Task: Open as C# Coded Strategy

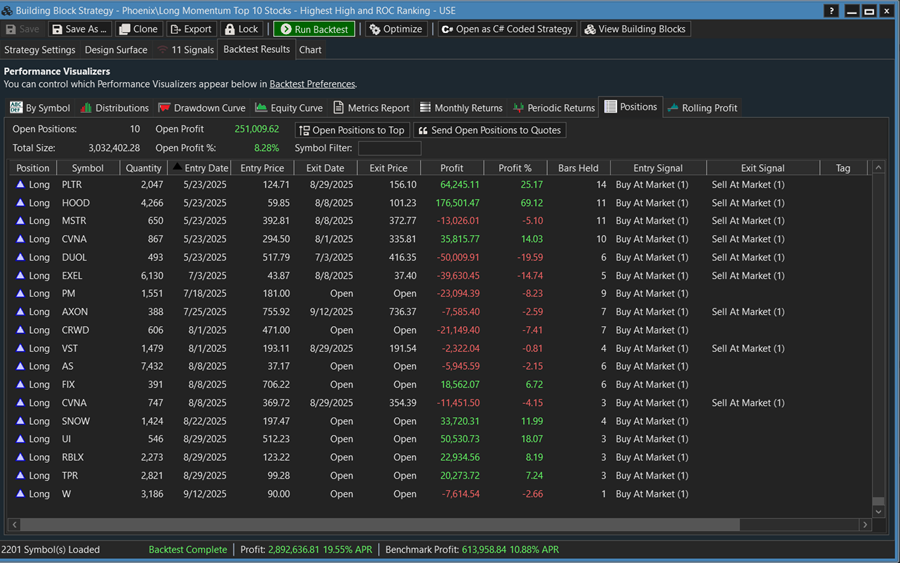Action: [507, 29]
